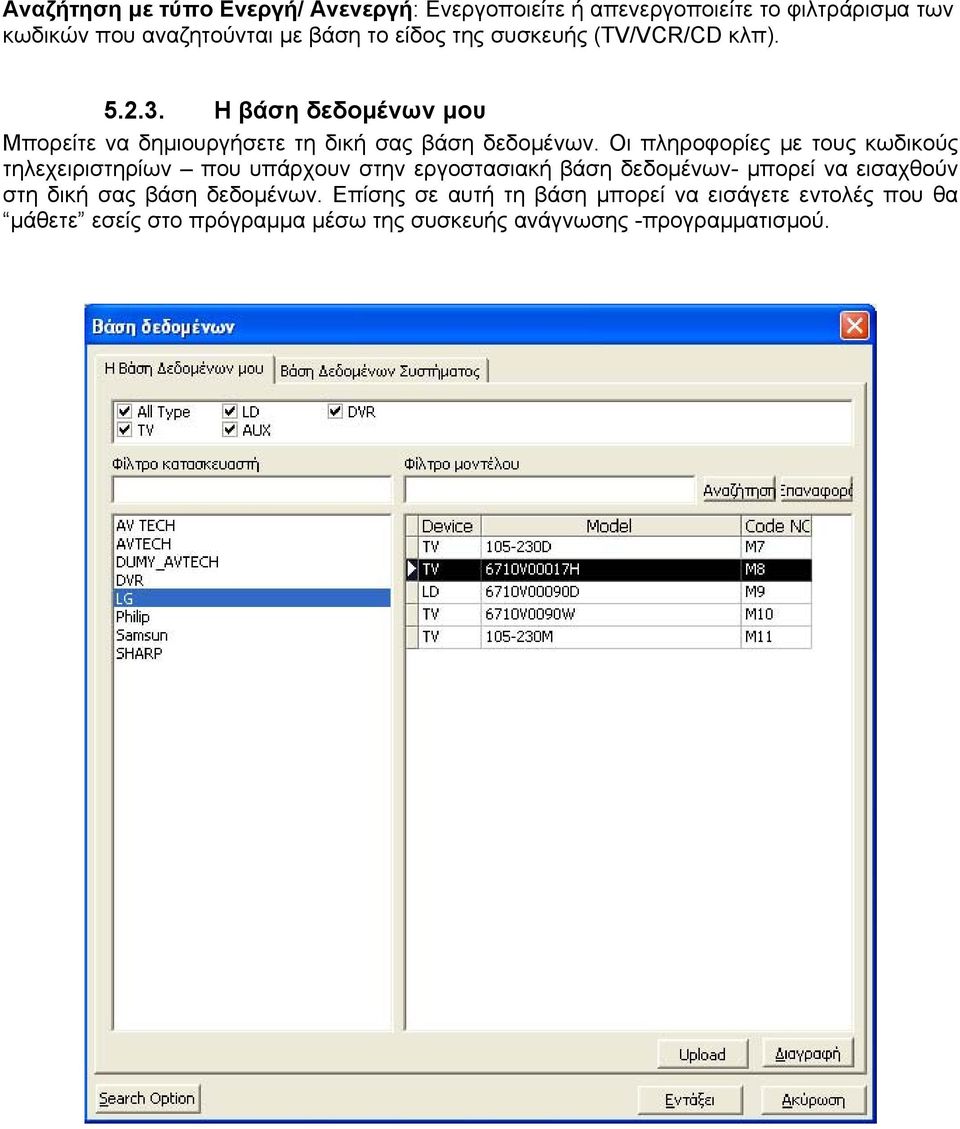Uncheck the All Type checkbox
Viewport: 960px width, 1129px height.
point(125,411)
